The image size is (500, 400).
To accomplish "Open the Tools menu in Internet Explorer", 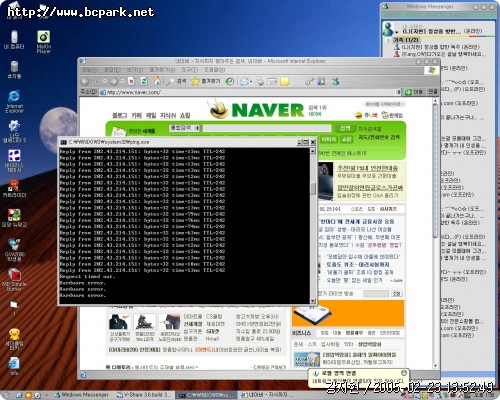I will (189, 70).
